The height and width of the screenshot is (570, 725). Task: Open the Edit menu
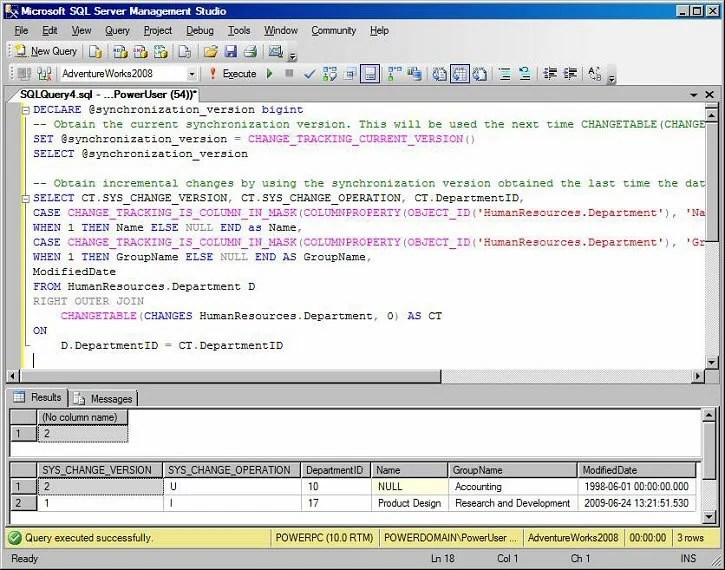coord(49,31)
